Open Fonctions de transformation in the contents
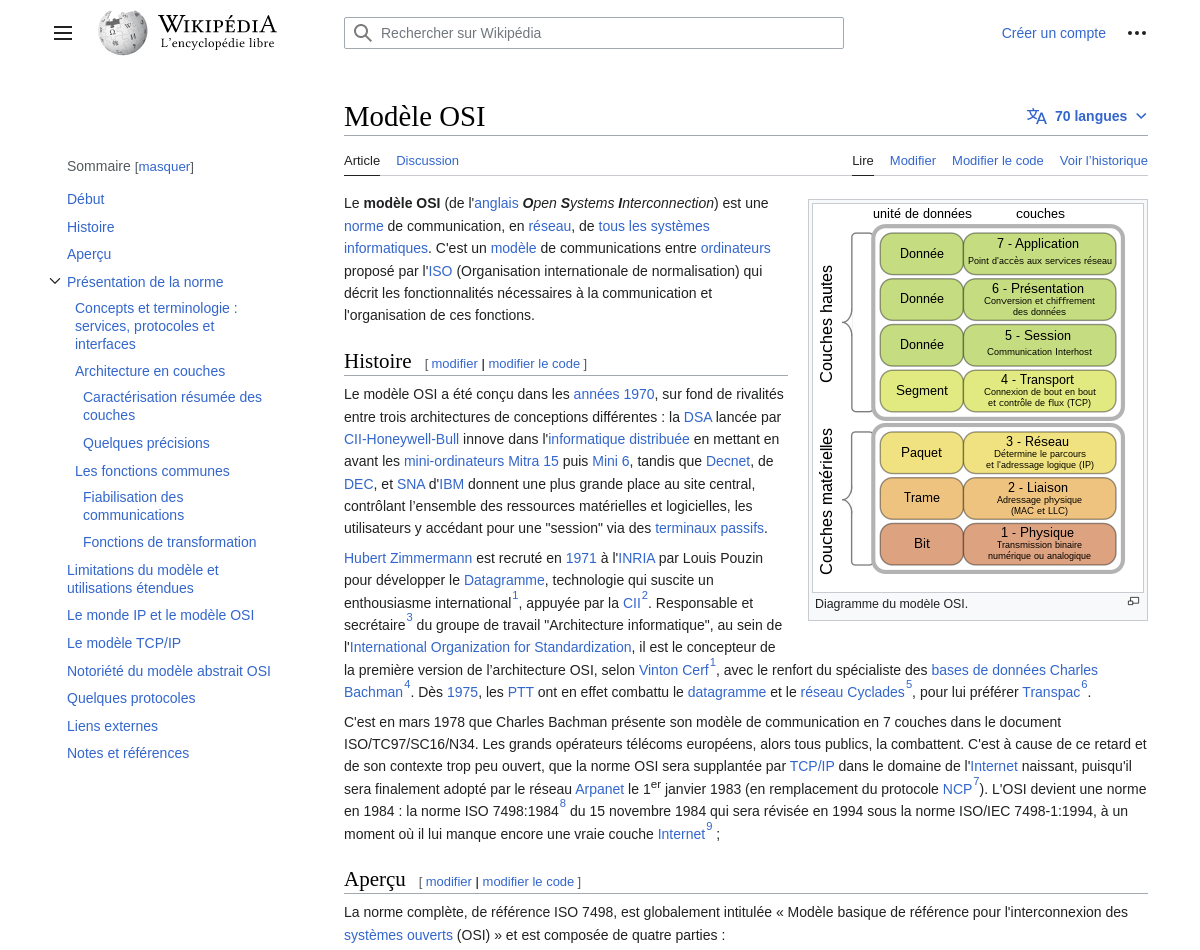This screenshot has height=950, width=1200. pos(170,542)
